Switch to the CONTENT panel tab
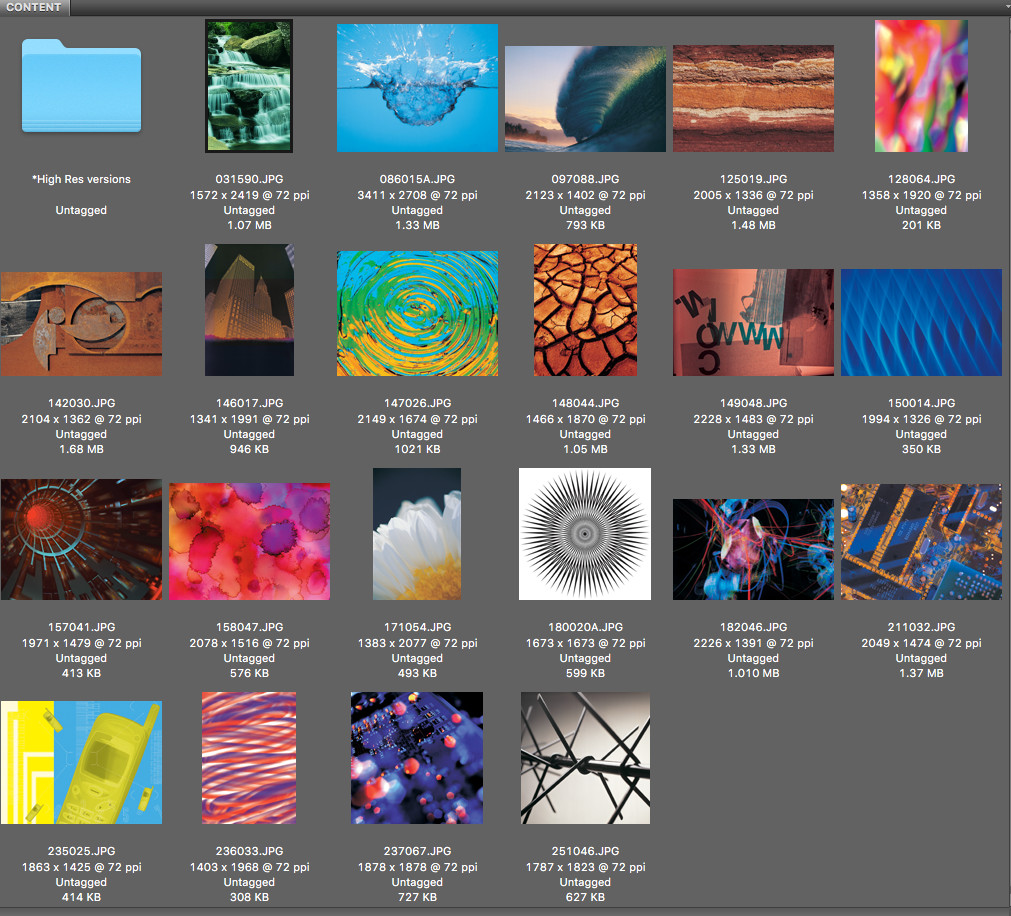The width and height of the screenshot is (1011, 916). point(34,7)
